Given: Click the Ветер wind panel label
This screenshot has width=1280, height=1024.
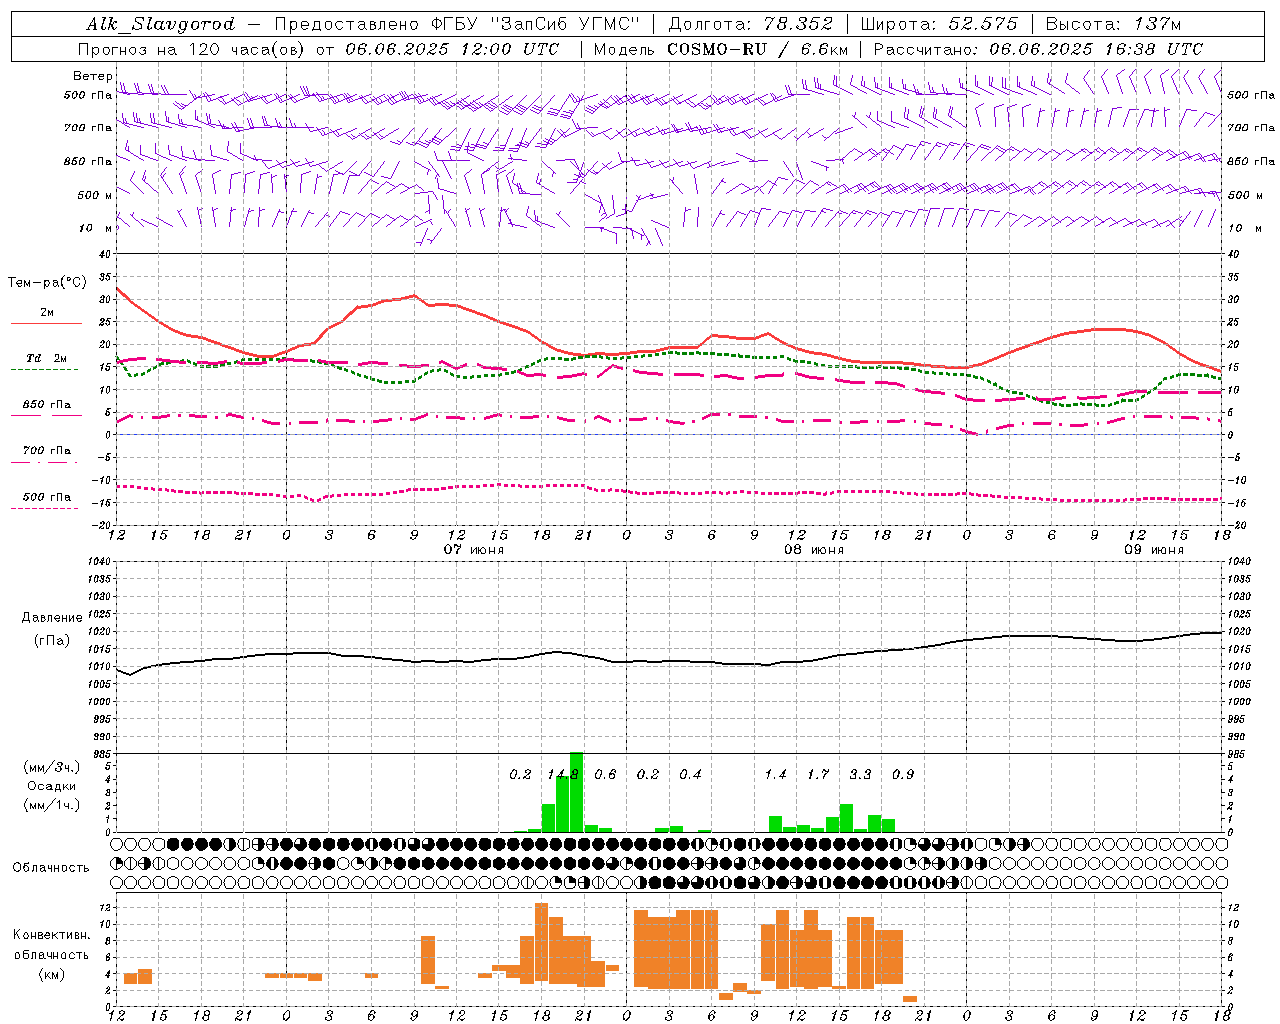Looking at the screenshot, I should pyautogui.click(x=92, y=76).
